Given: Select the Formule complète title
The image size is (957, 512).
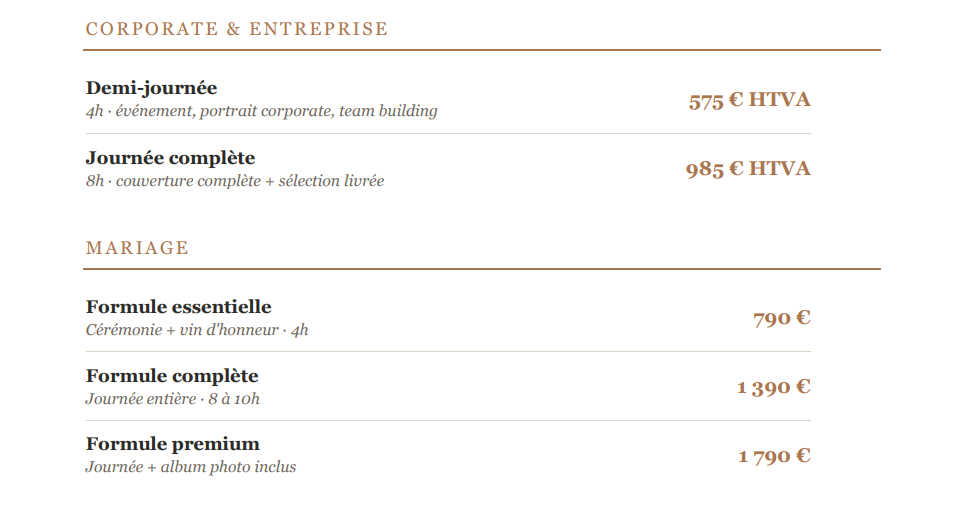Looking at the screenshot, I should click(172, 376).
